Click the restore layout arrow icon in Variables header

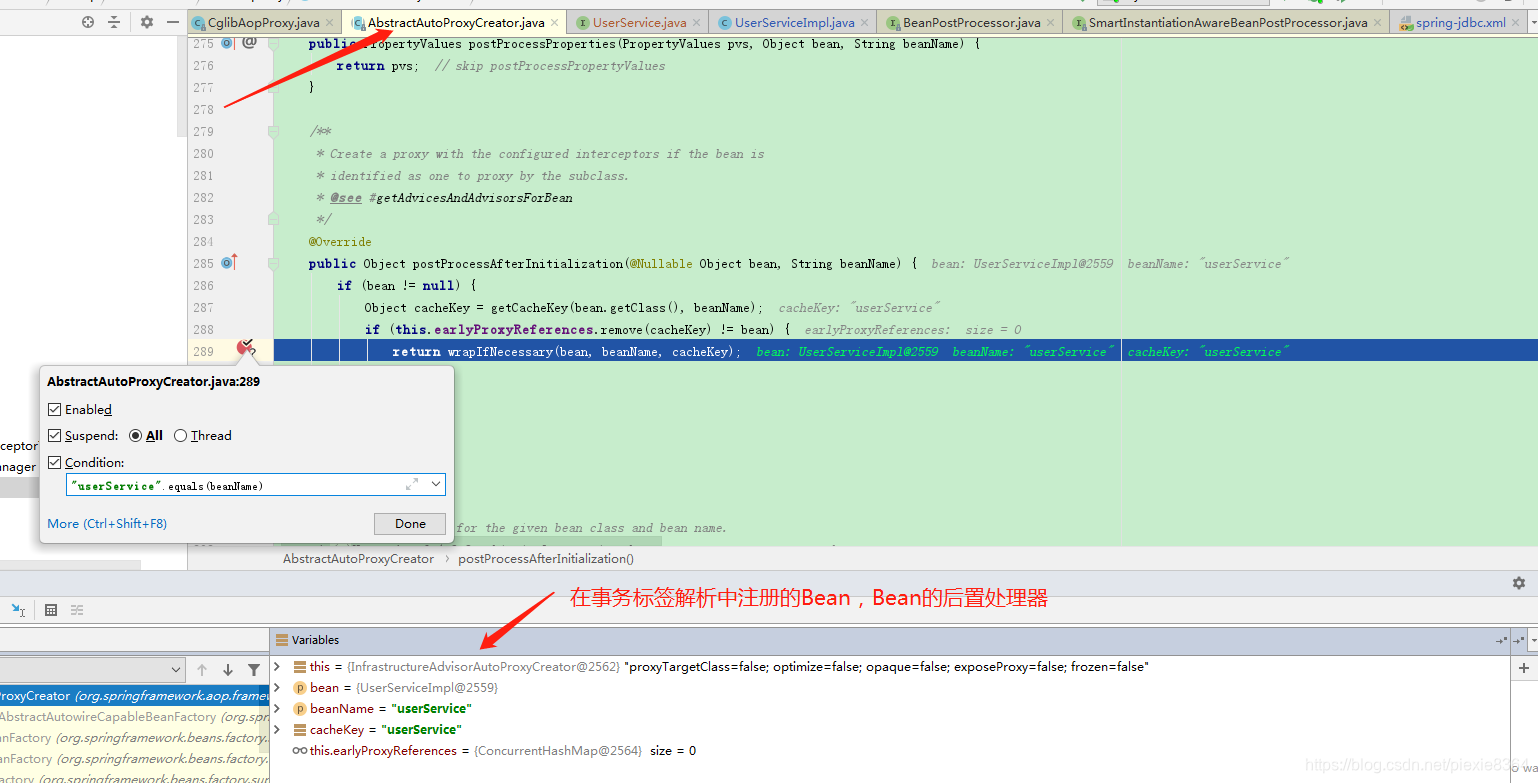click(x=1501, y=640)
